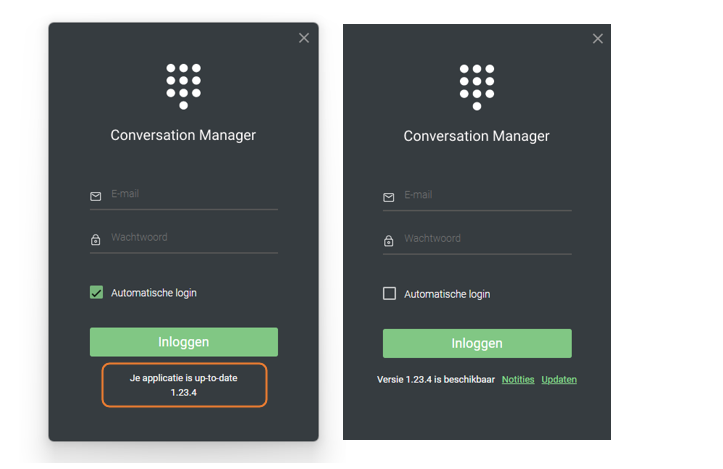The image size is (723, 469).
Task: Focus the E-mail field in left window
Action: pyautogui.click(x=192, y=194)
